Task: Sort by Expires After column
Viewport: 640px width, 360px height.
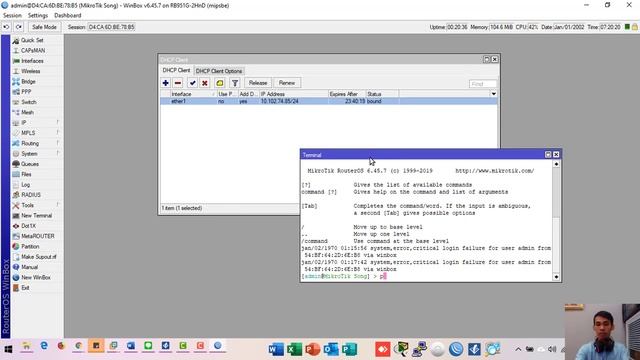Action: coord(347,94)
